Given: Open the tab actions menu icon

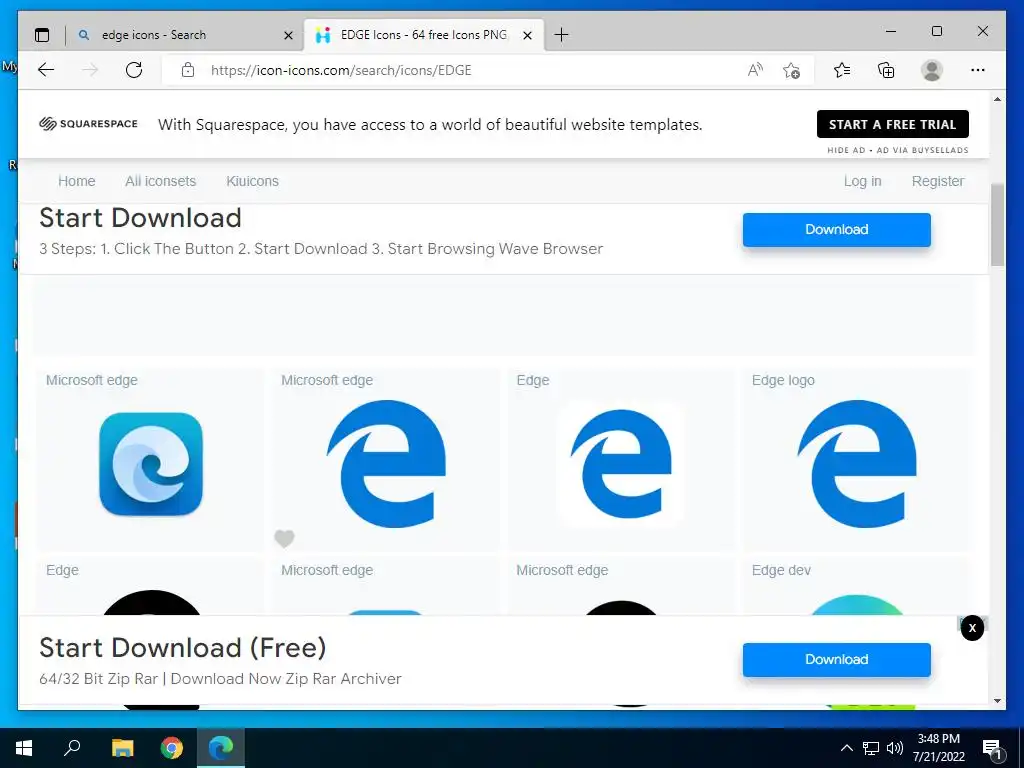Looking at the screenshot, I should (42, 35).
